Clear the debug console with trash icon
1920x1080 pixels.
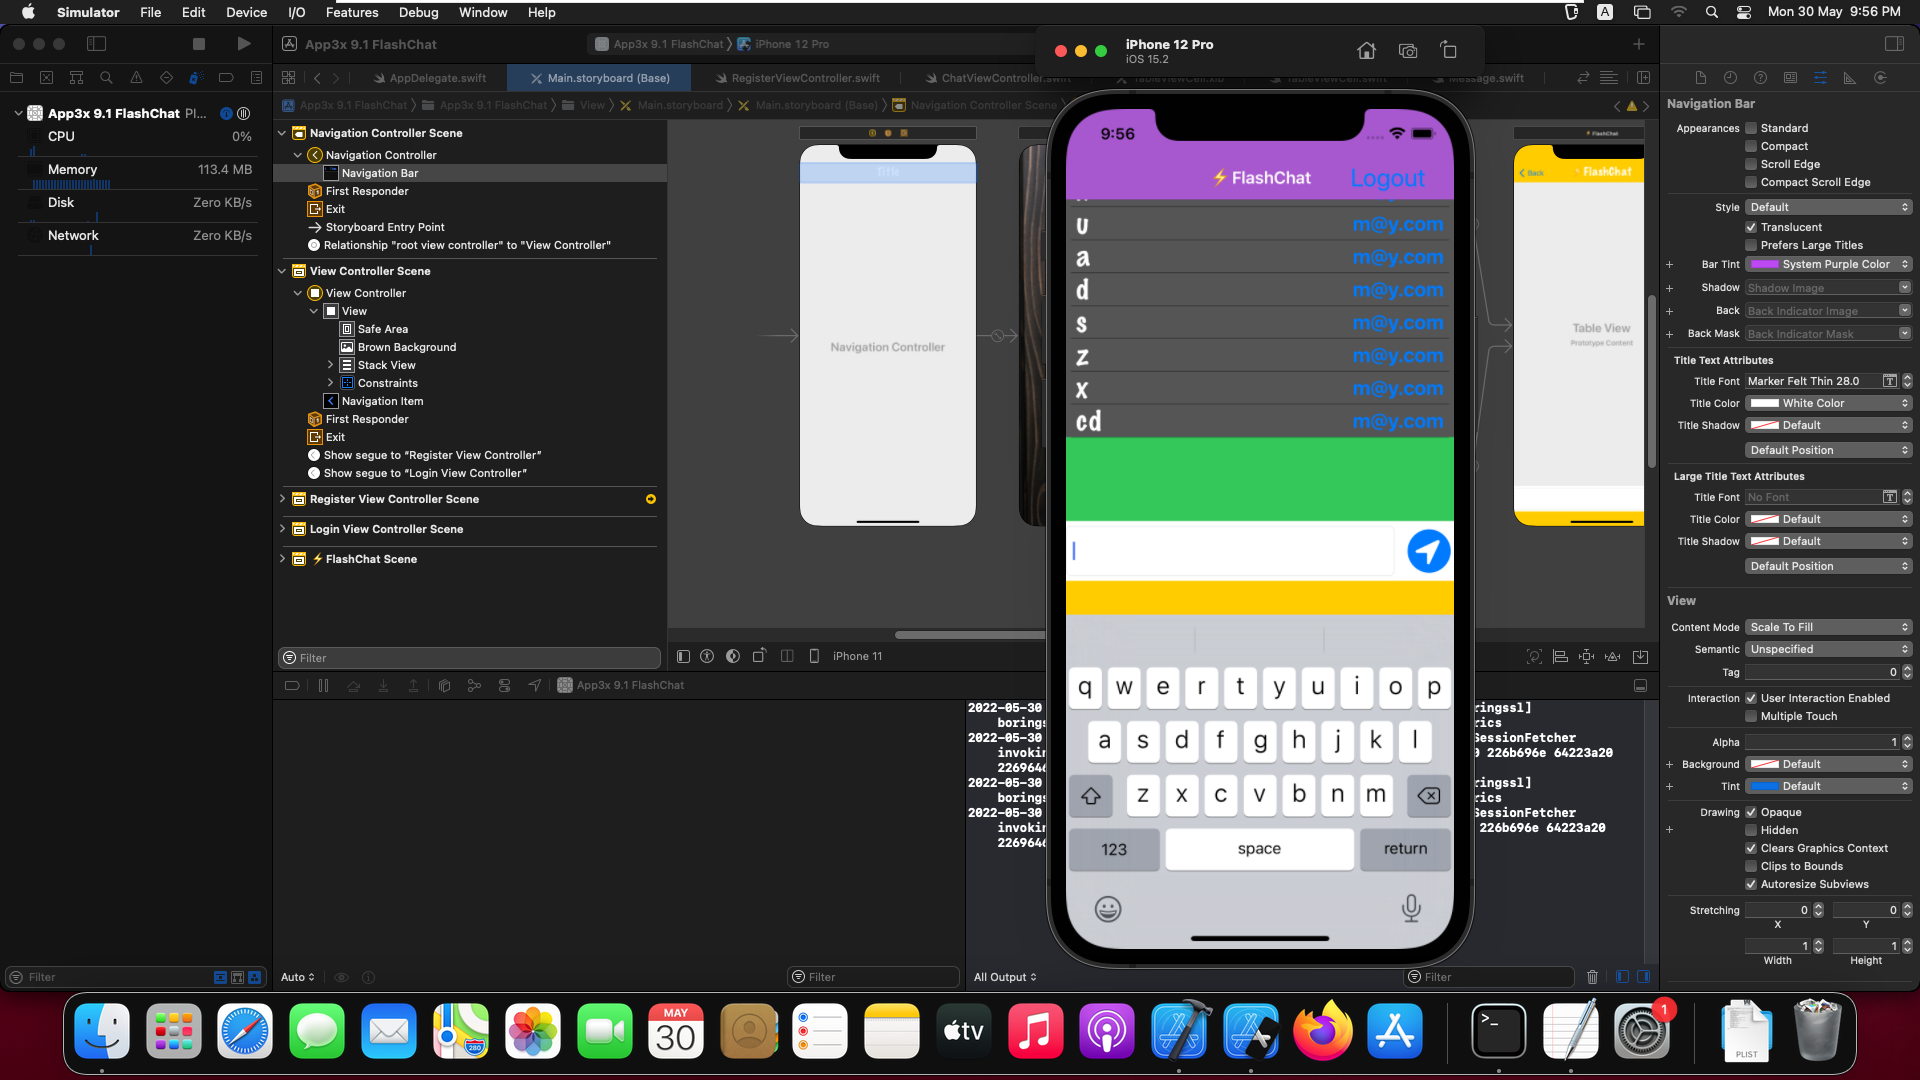pyautogui.click(x=1592, y=977)
